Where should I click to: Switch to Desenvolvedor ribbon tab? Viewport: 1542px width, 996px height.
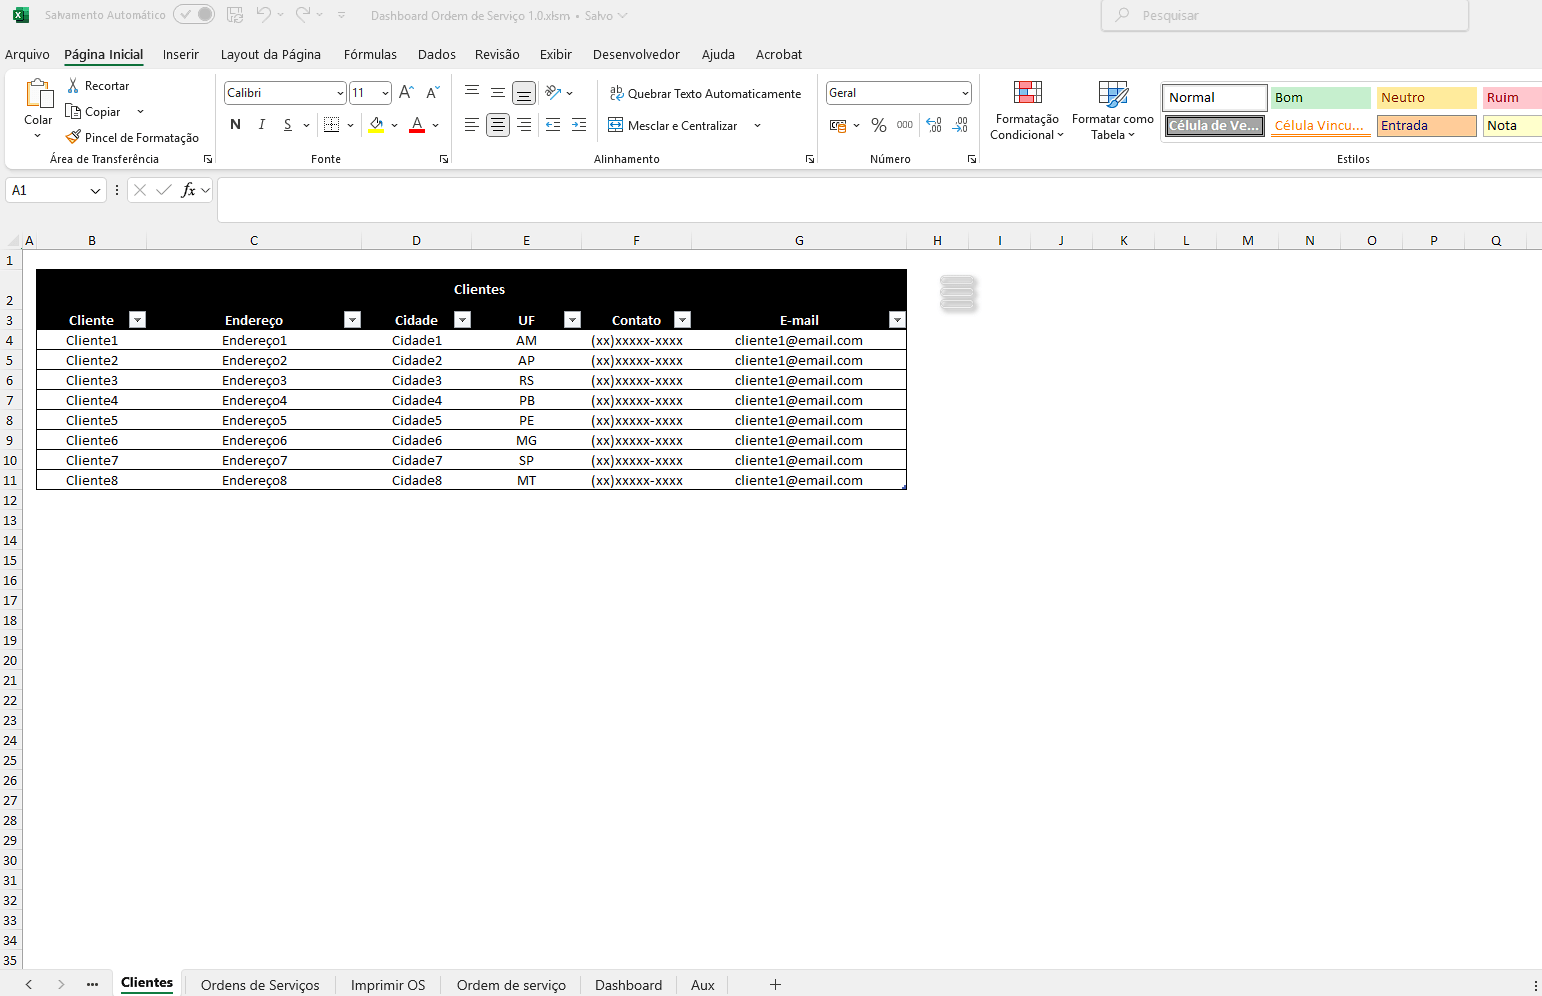pyautogui.click(x=636, y=54)
